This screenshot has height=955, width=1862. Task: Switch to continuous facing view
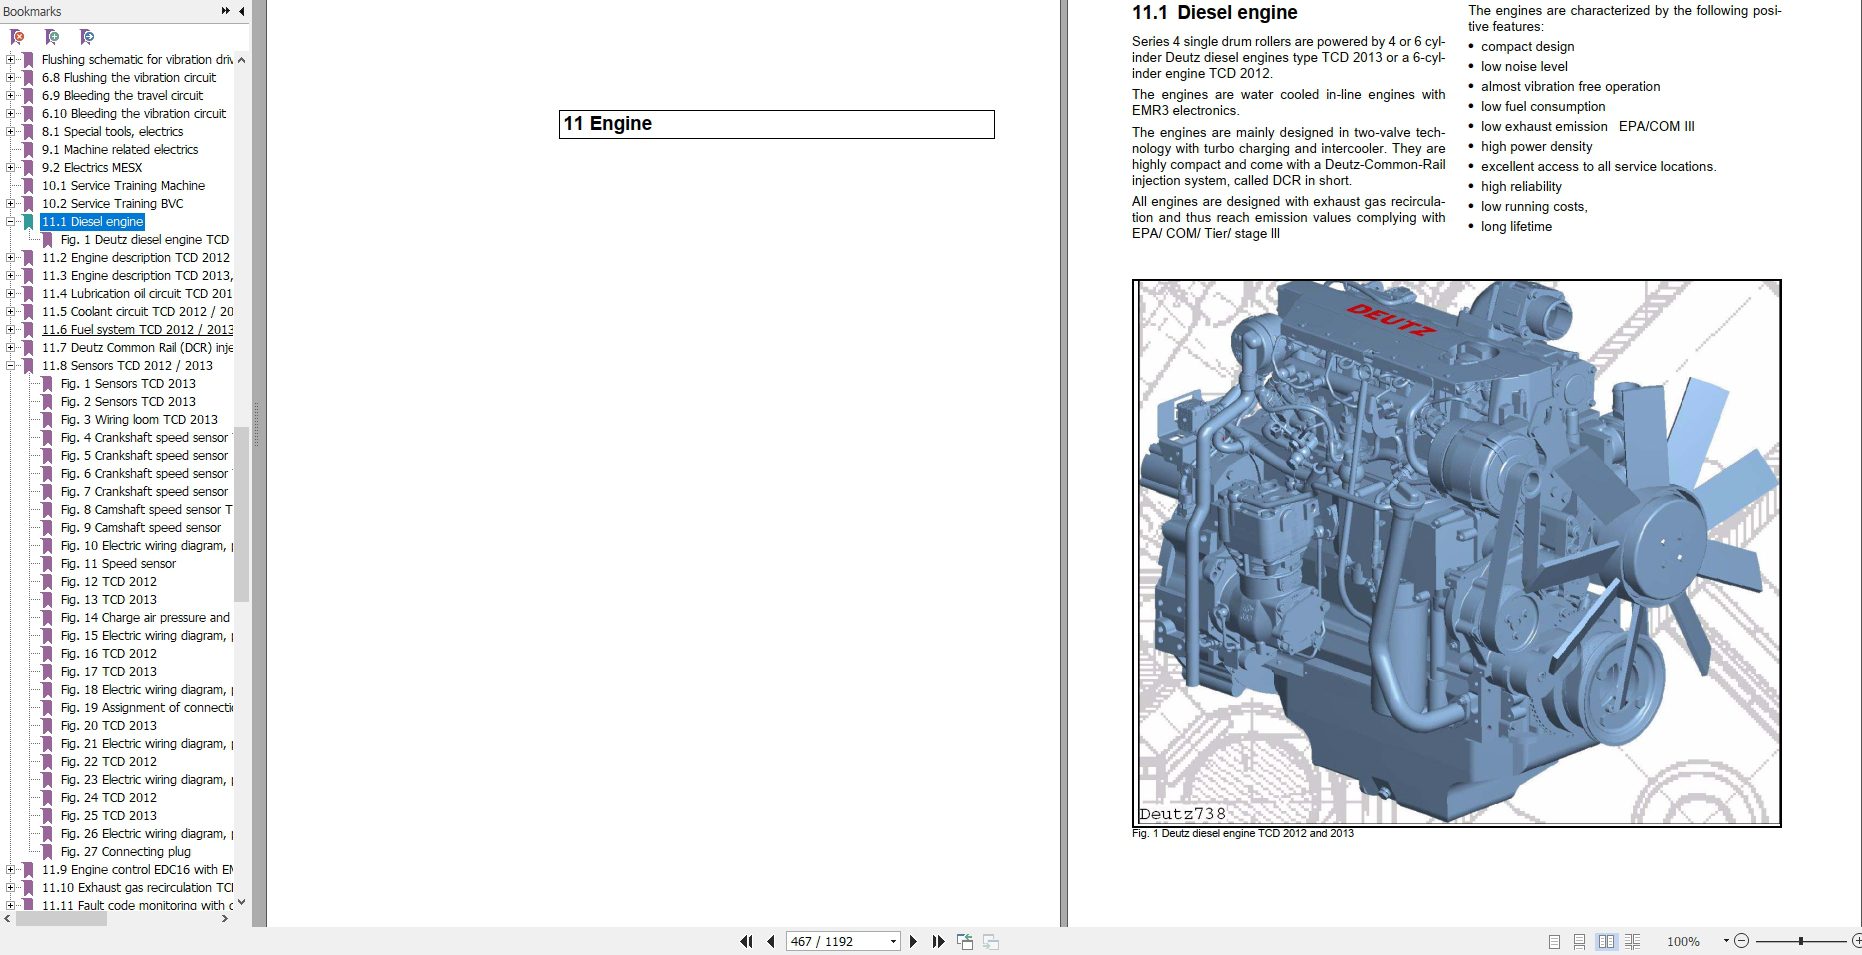click(x=1632, y=941)
